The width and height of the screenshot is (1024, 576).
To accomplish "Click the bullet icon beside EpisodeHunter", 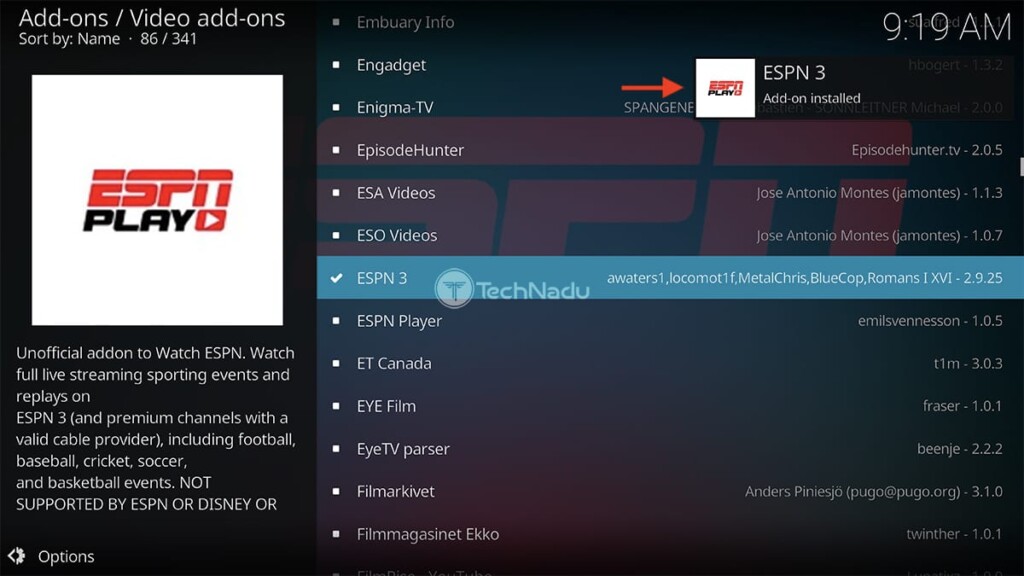I will tap(336, 150).
